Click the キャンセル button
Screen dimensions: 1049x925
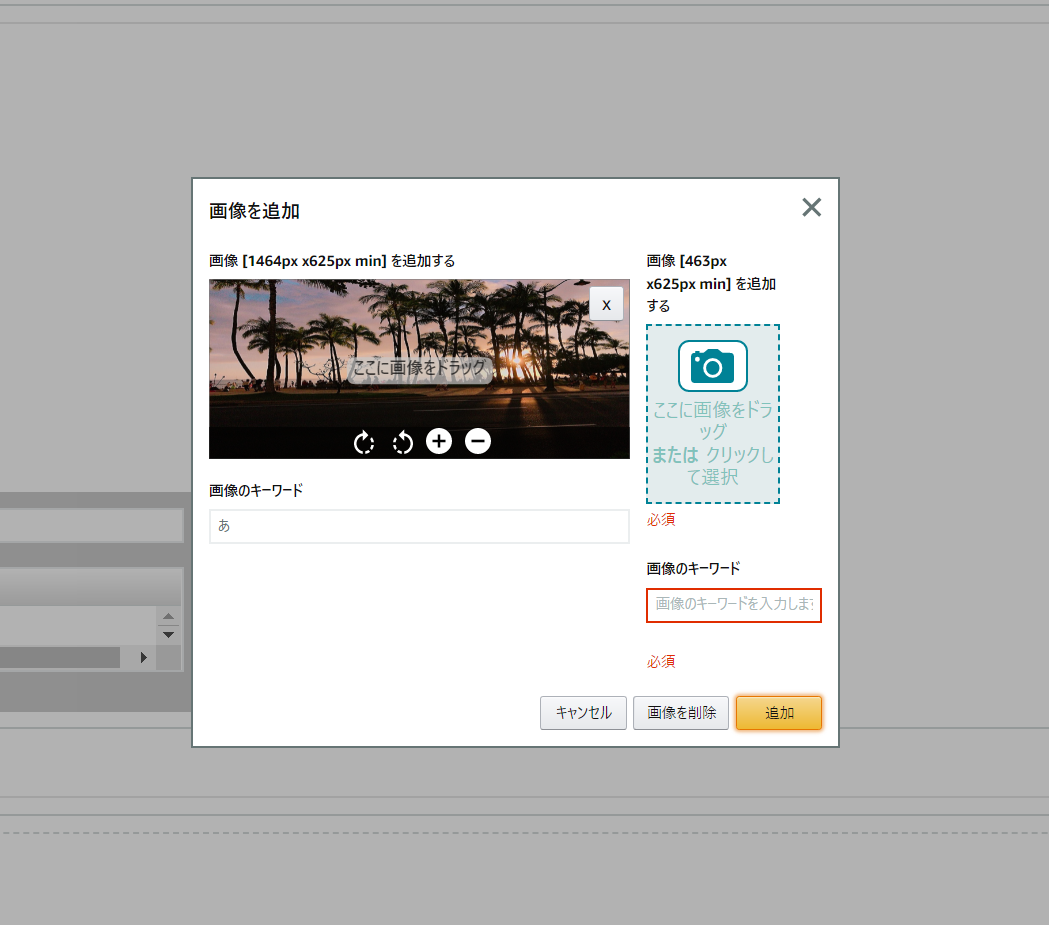click(x=583, y=713)
